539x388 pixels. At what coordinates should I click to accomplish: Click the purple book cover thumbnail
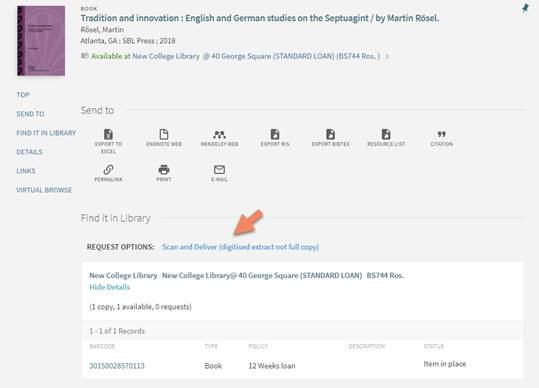tap(41, 41)
